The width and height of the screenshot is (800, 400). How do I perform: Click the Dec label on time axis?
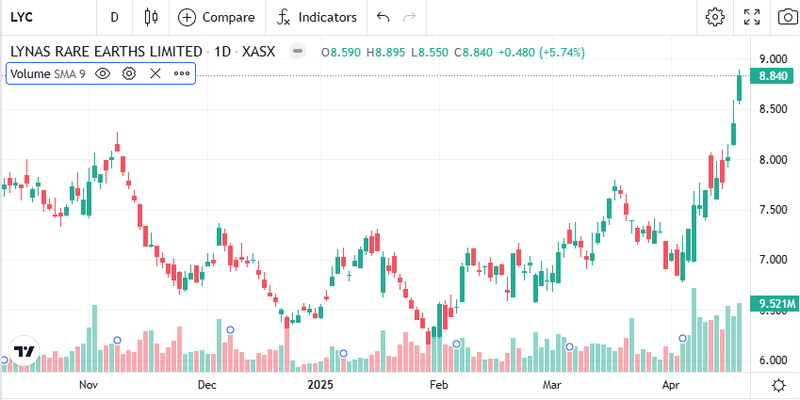click(x=207, y=384)
